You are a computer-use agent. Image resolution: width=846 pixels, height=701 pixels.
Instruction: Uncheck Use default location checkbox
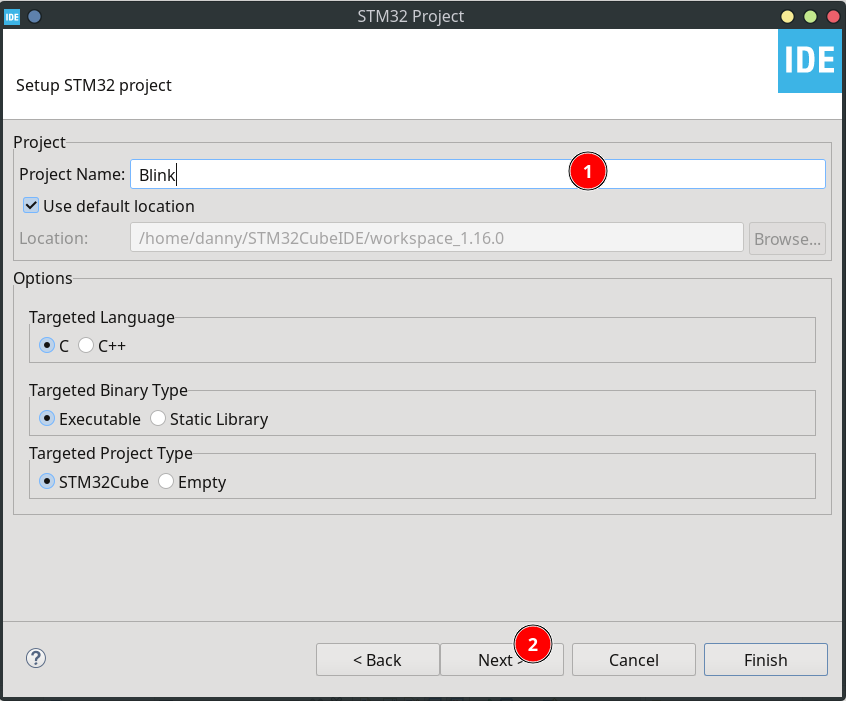[x=31, y=206]
